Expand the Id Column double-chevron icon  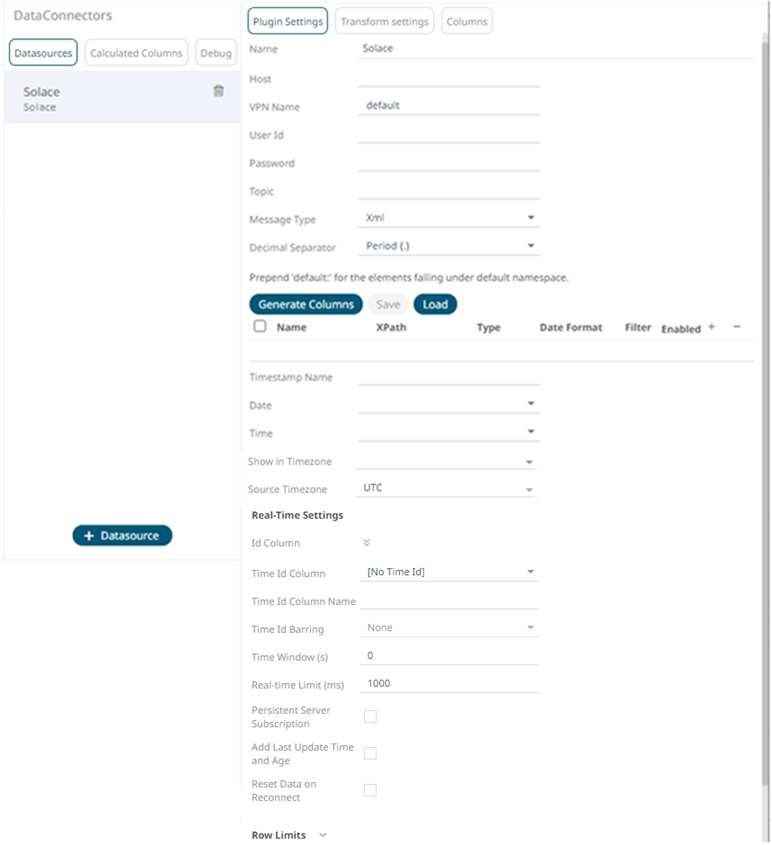(x=366, y=543)
